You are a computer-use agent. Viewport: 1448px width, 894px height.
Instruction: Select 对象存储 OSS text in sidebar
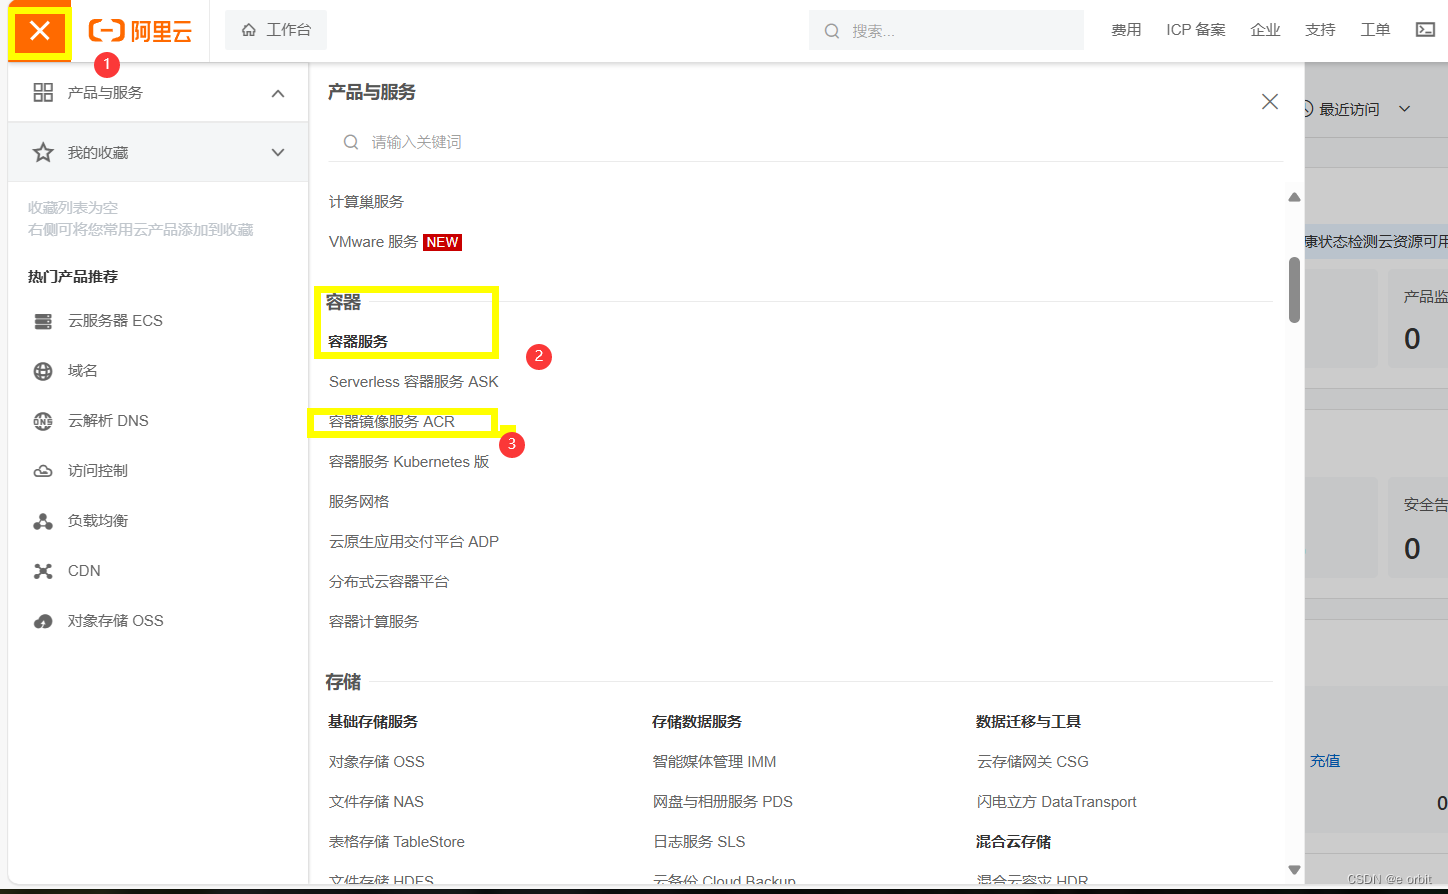(x=116, y=621)
